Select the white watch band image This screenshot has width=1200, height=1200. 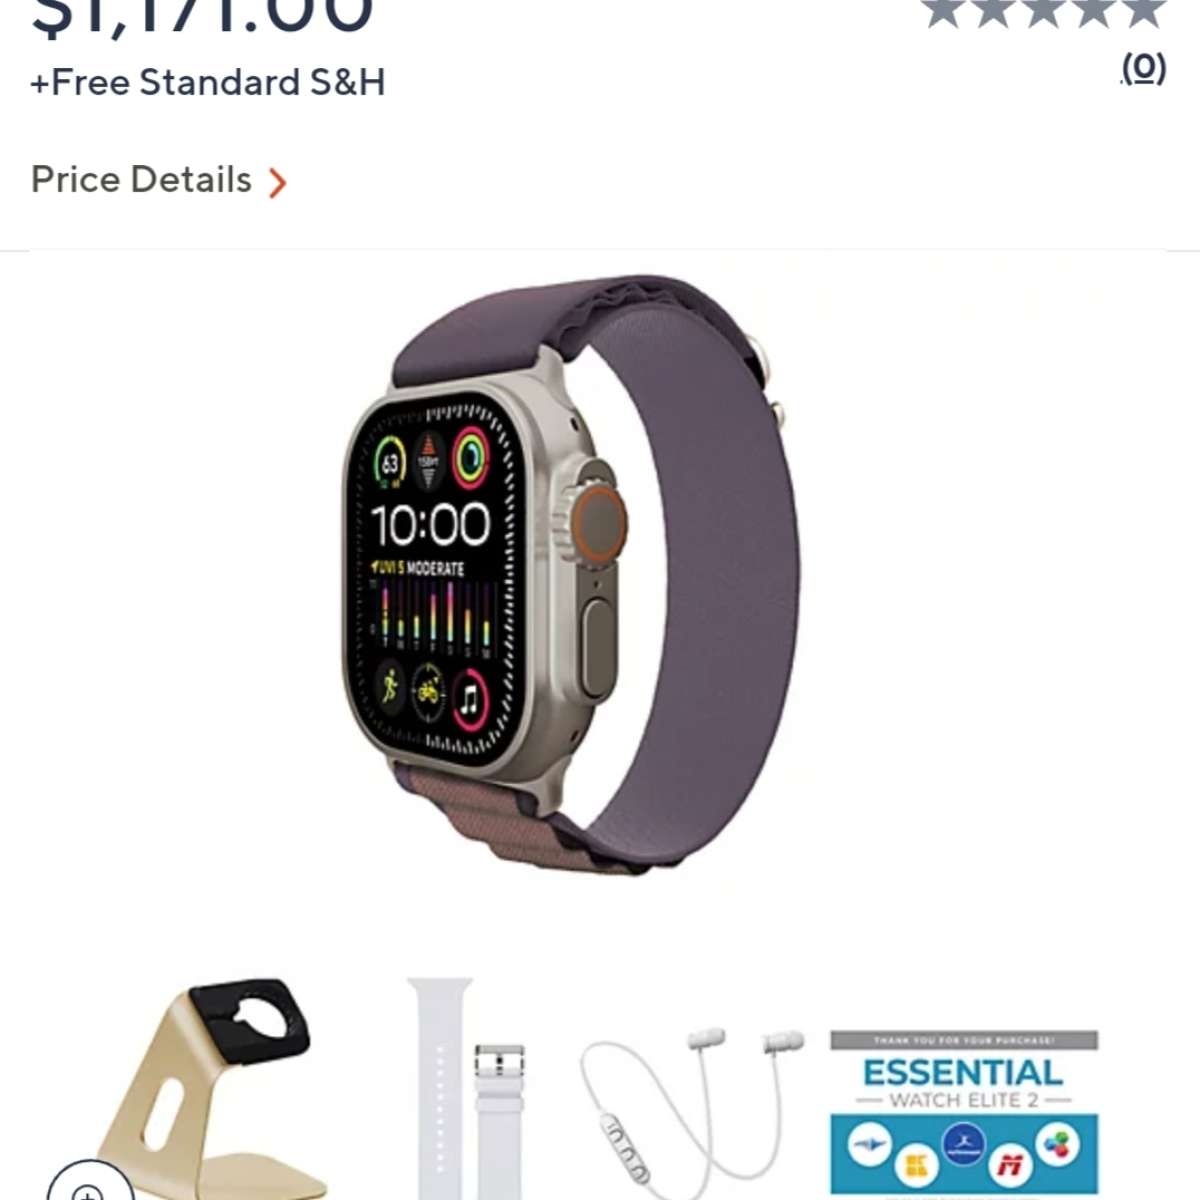[466, 1090]
